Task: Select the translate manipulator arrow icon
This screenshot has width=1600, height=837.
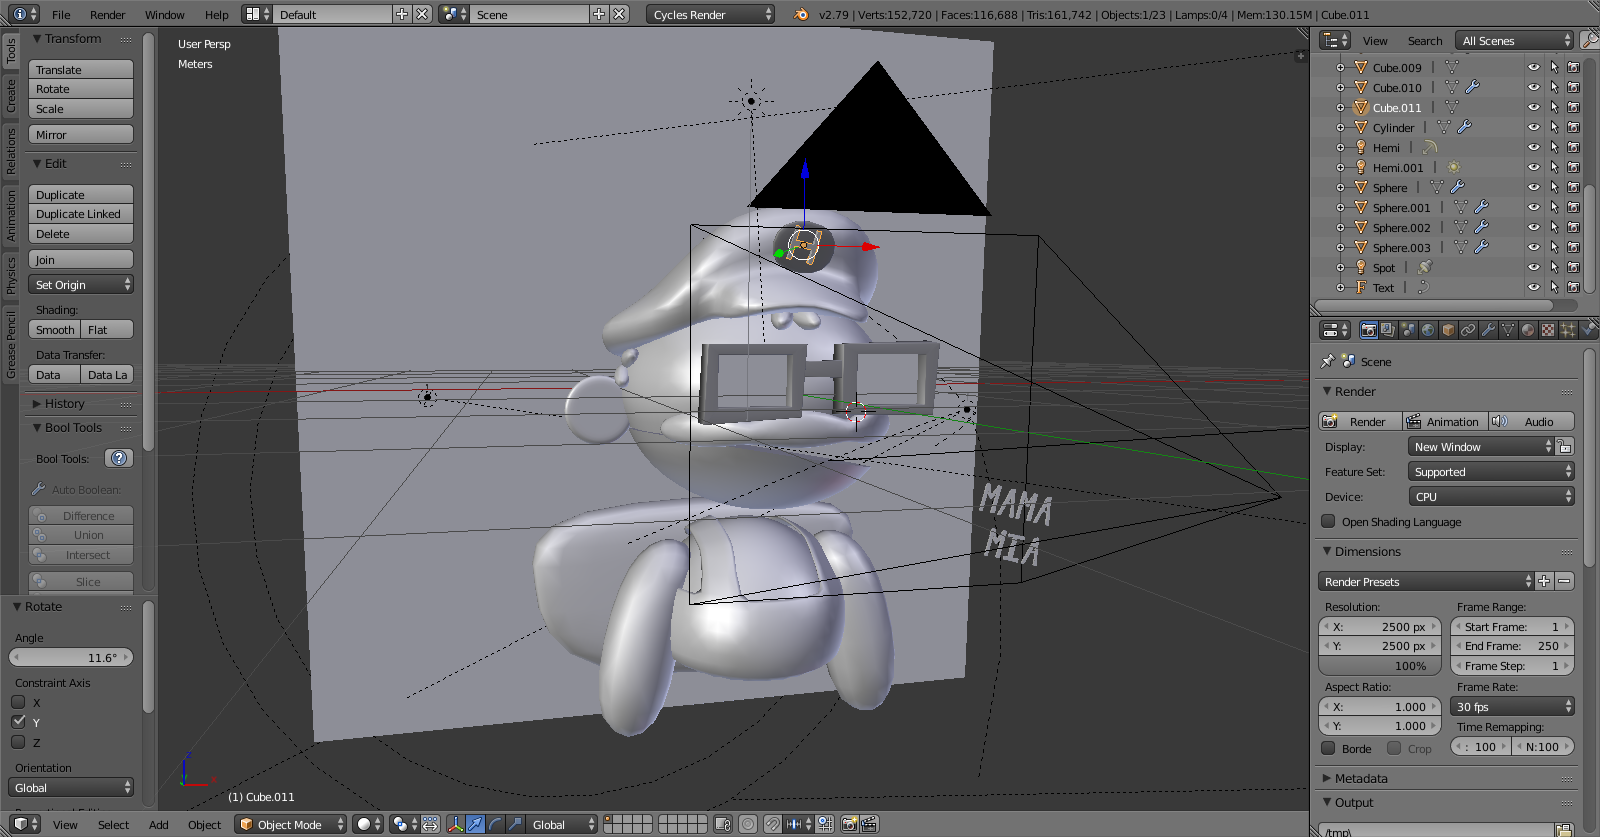Action: coord(476,824)
